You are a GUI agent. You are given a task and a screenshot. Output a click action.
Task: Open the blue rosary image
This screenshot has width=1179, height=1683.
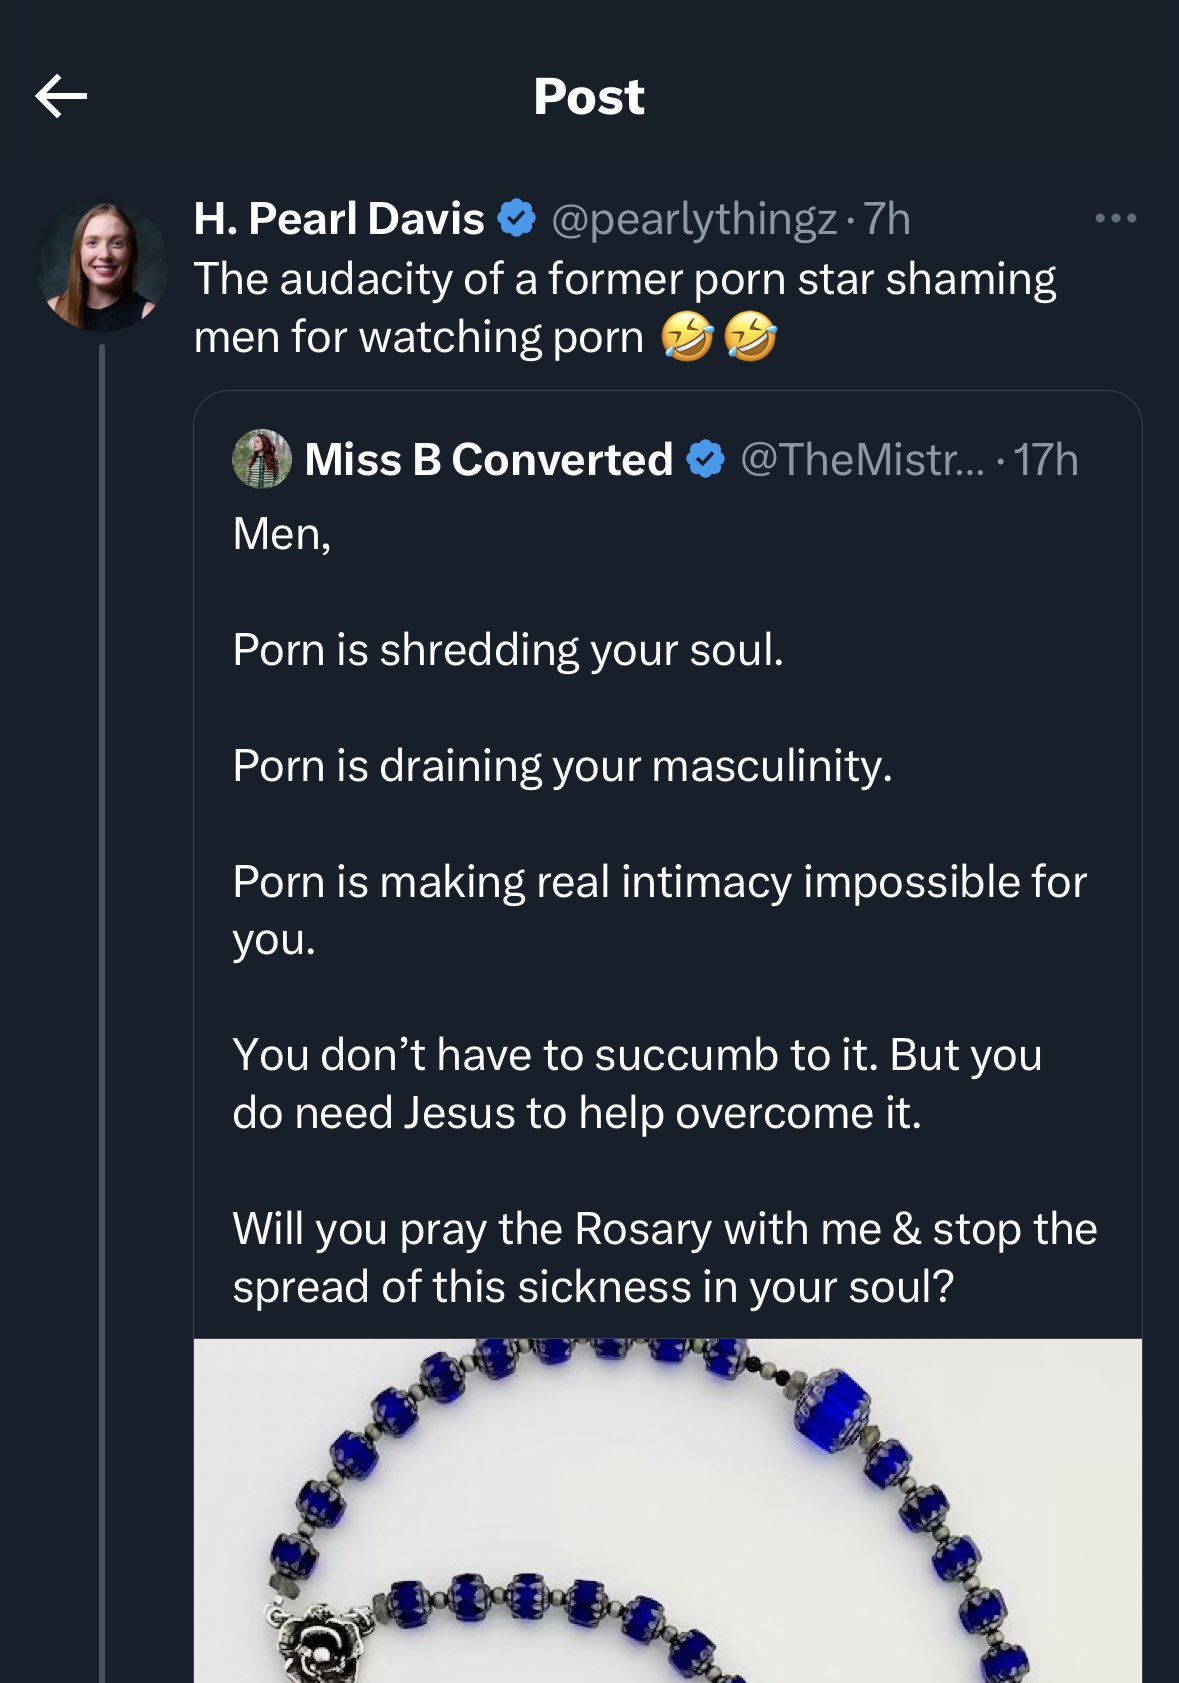667,1510
